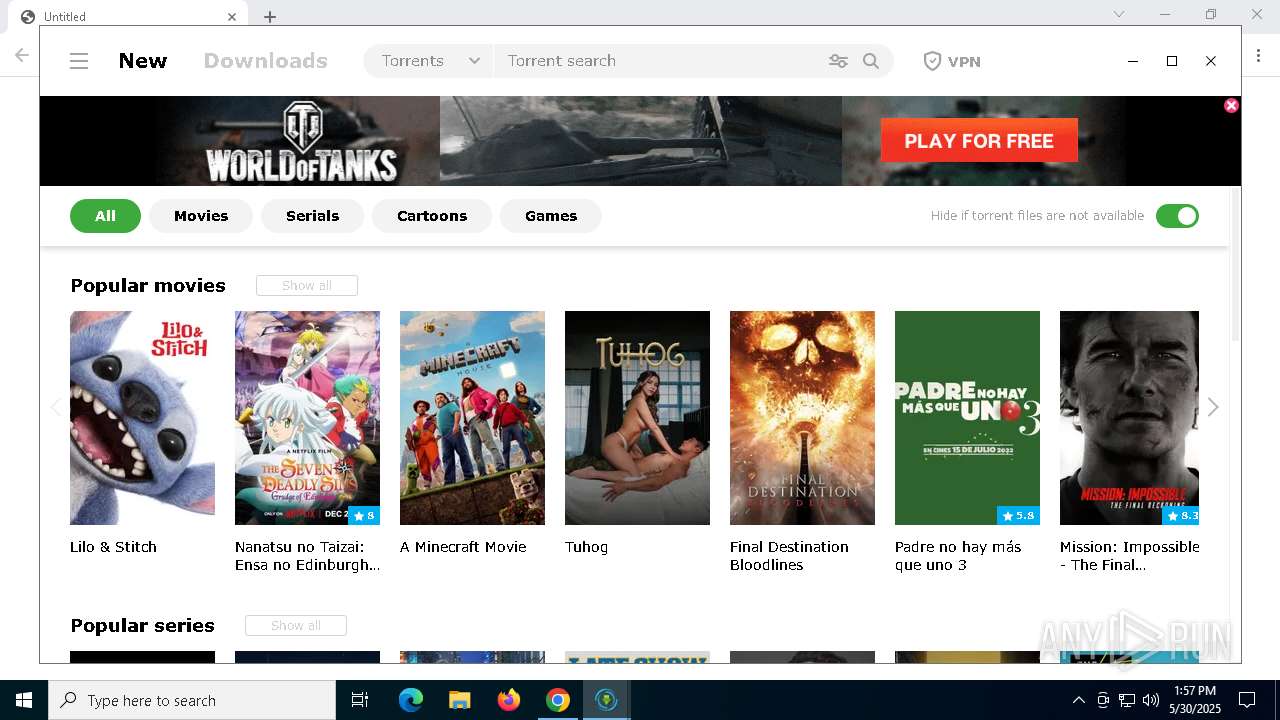
Task: Open Windows Start menu
Action: click(x=24, y=700)
